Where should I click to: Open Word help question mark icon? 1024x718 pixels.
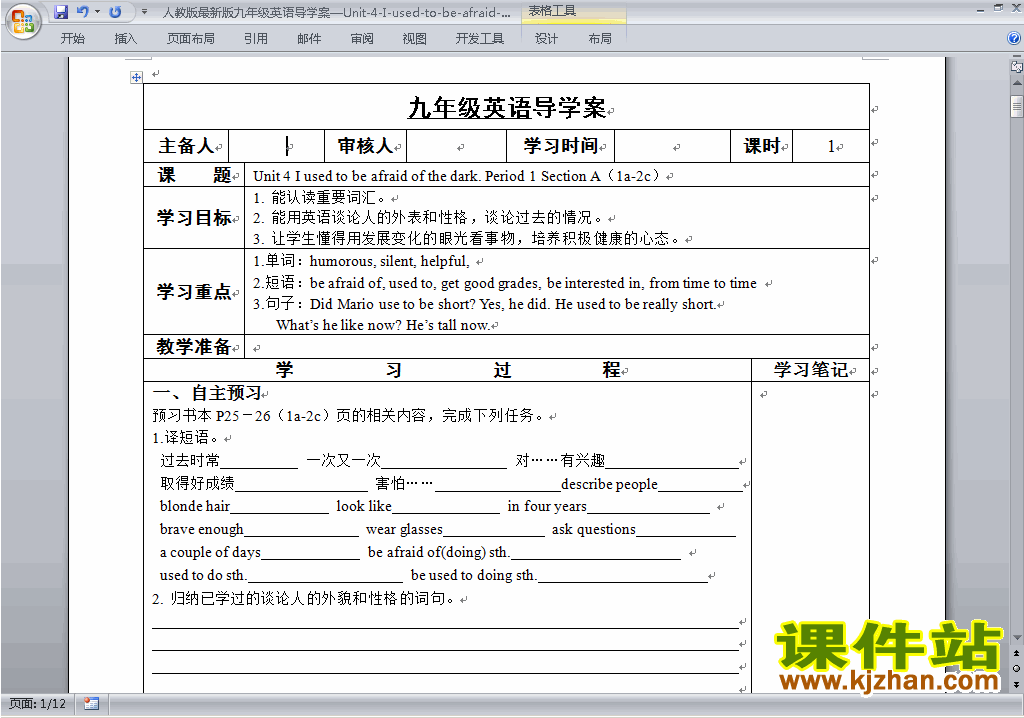pyautogui.click(x=1014, y=39)
